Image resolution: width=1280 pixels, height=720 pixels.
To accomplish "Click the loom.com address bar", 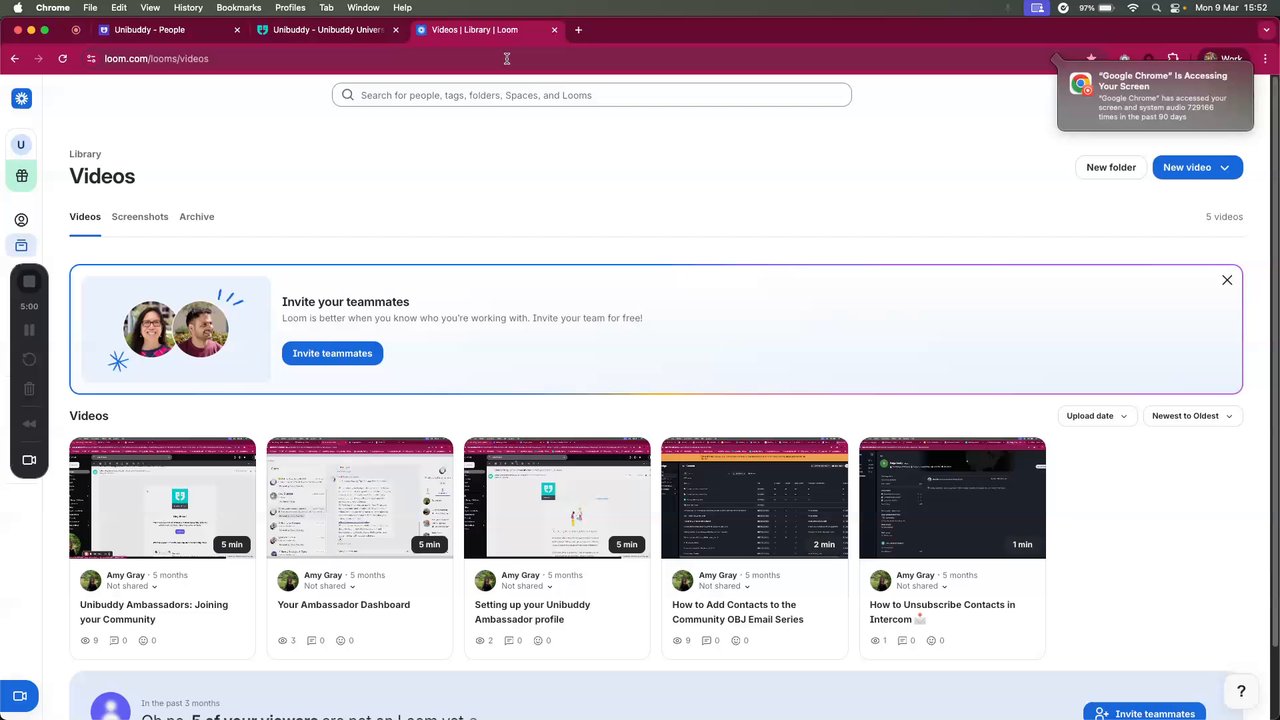I will (x=560, y=59).
